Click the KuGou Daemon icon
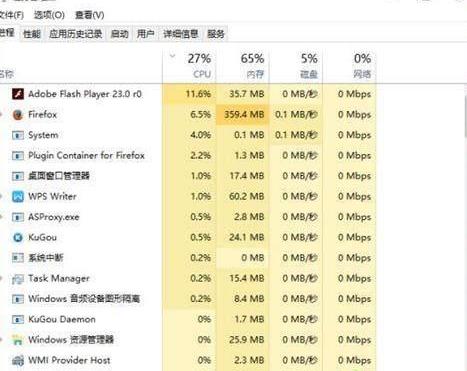This screenshot has height=371, width=467. 18,320
